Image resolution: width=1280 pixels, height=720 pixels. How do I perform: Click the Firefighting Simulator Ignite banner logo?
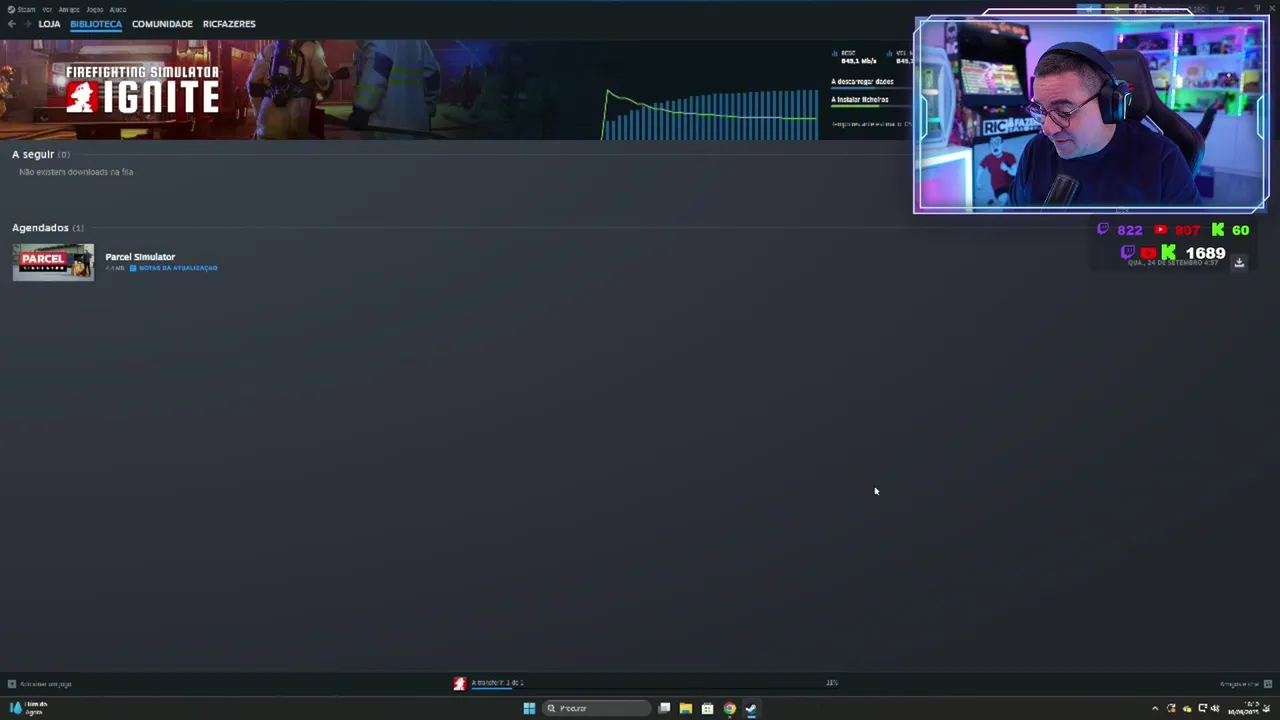point(143,89)
